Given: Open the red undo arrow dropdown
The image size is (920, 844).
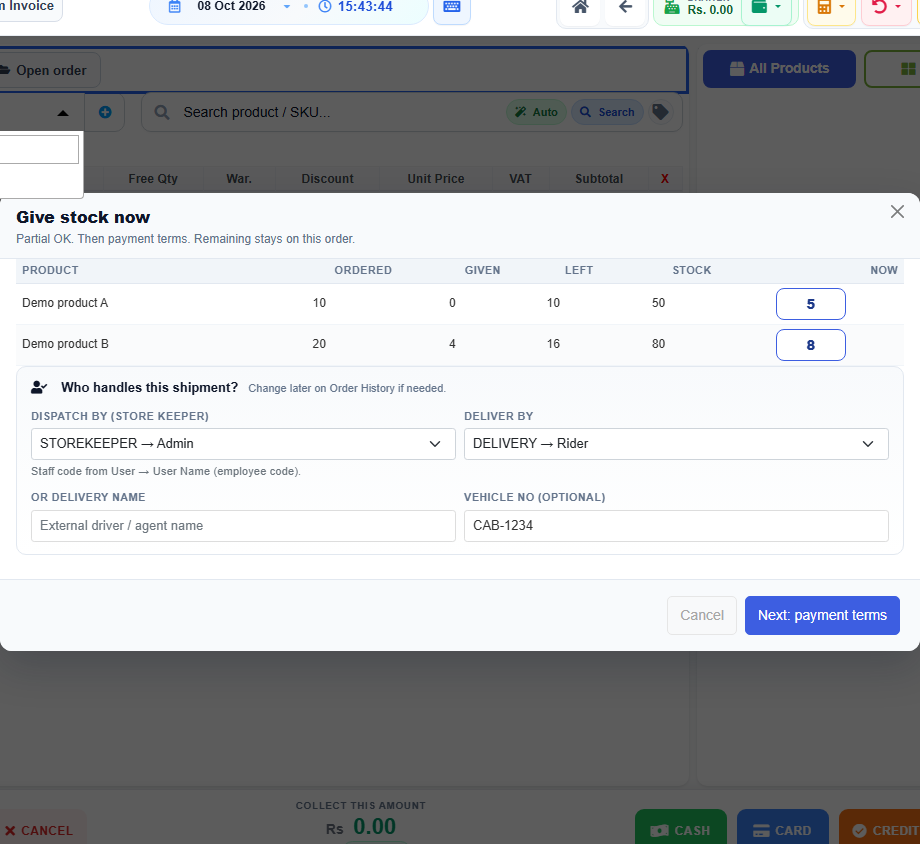Looking at the screenshot, I should click(885, 8).
